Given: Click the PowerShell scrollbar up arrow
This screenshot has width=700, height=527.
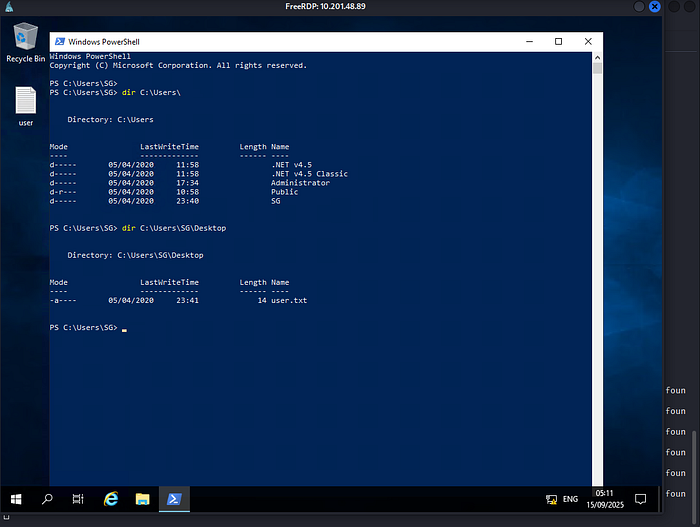Looking at the screenshot, I should point(597,57).
